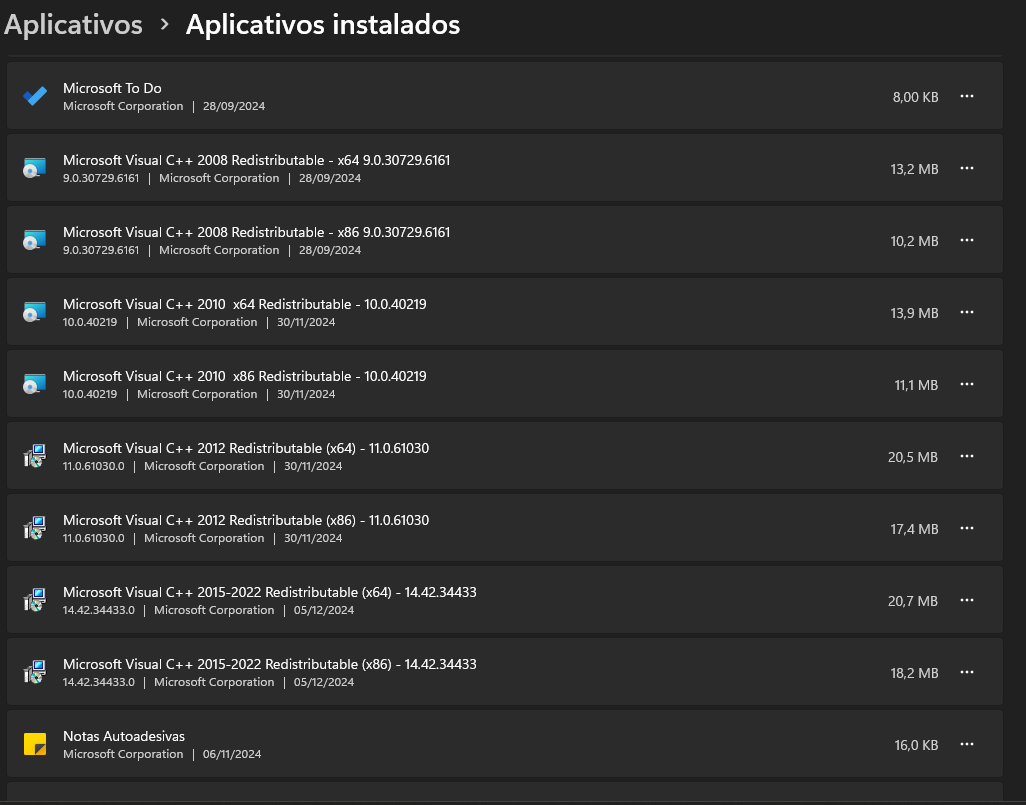Click the Visual C++ 2010 x64 installer icon
The height and width of the screenshot is (805, 1026).
[35, 312]
